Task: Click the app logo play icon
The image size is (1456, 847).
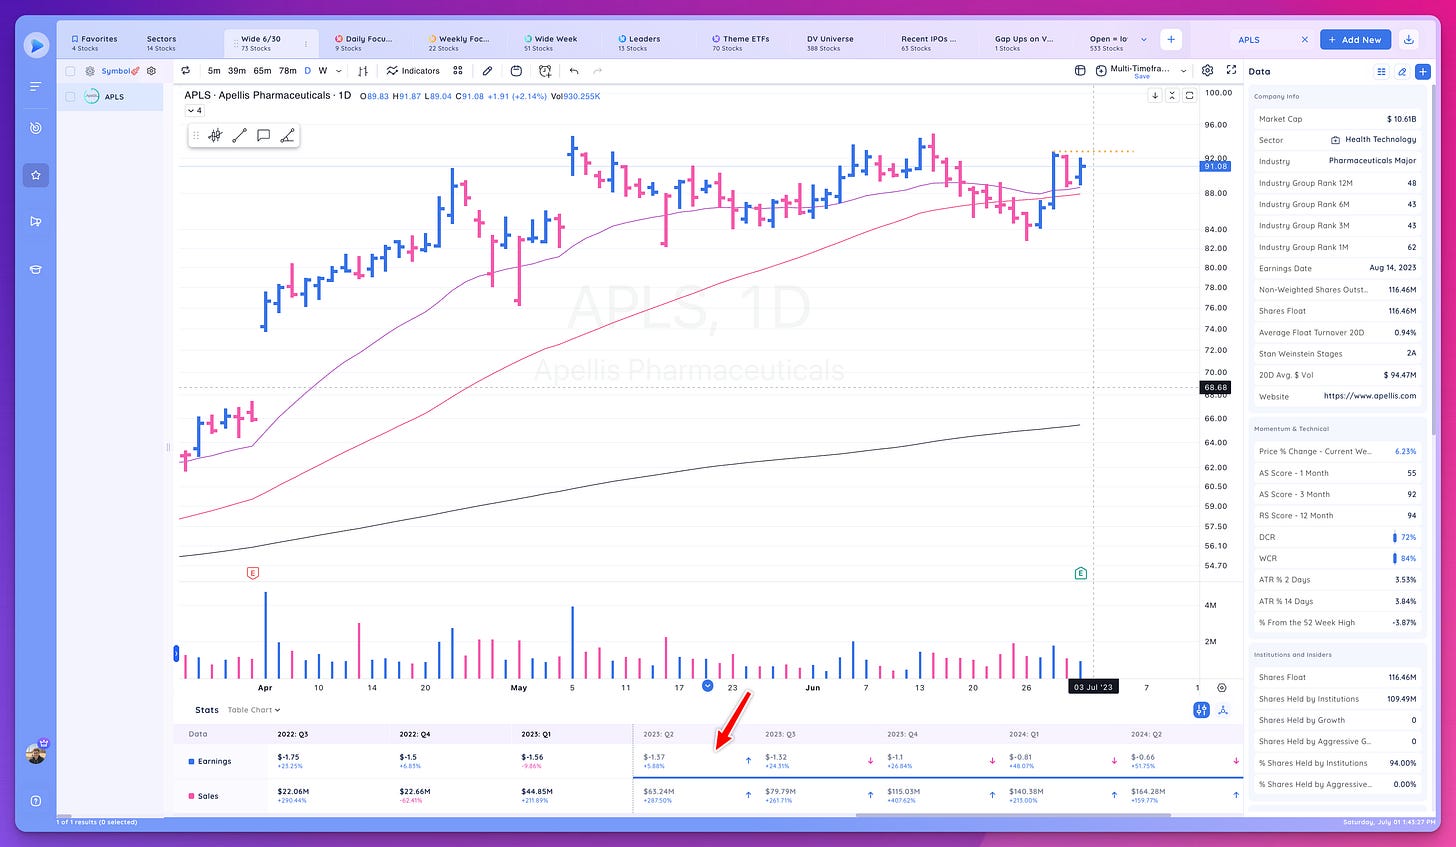Action: (x=36, y=44)
